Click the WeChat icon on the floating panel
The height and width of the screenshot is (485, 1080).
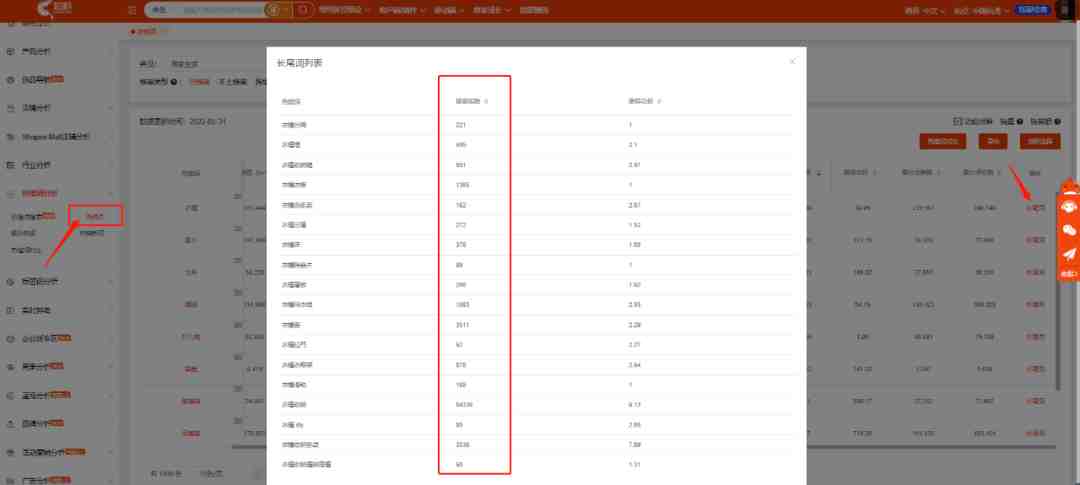[x=1069, y=231]
